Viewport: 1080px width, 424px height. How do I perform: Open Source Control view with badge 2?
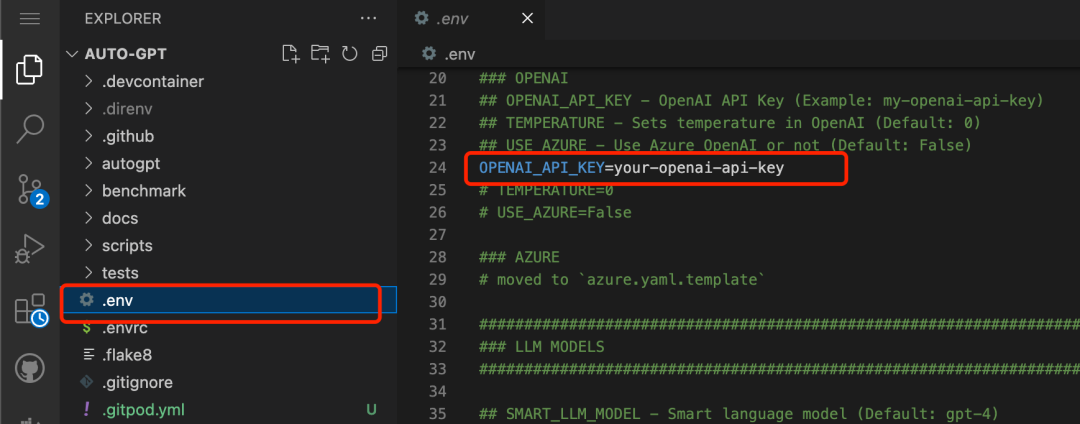coord(30,189)
